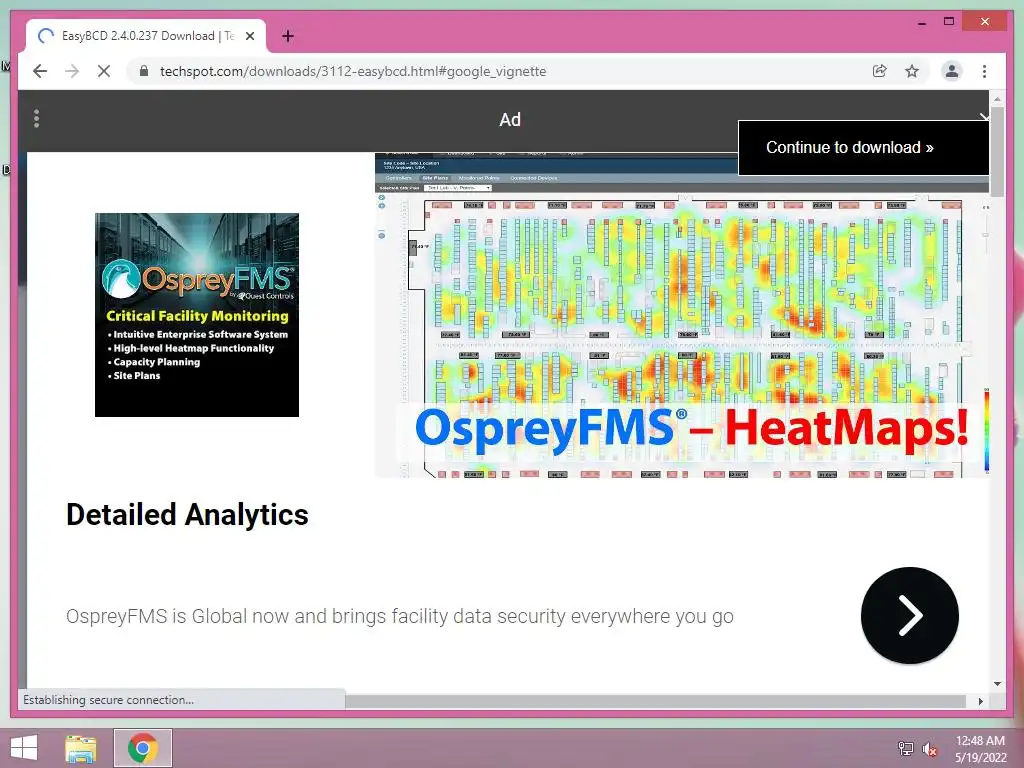The width and height of the screenshot is (1024, 768).
Task: Open File Explorer from taskbar
Action: (81, 748)
